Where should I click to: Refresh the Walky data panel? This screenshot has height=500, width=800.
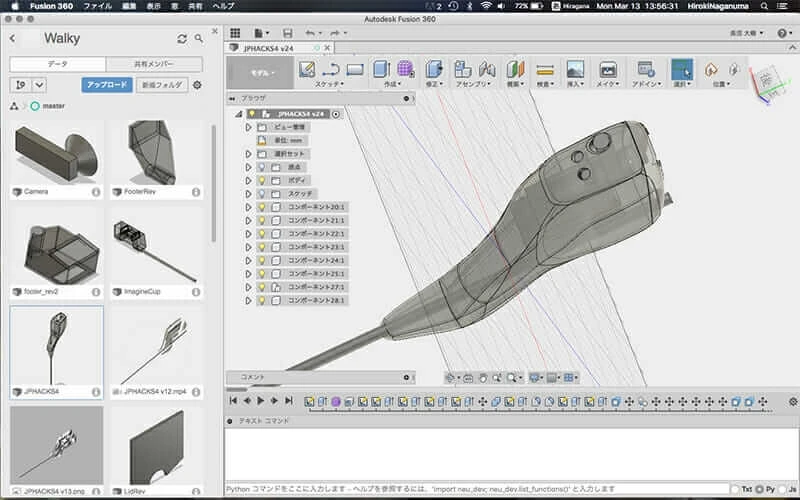point(182,38)
